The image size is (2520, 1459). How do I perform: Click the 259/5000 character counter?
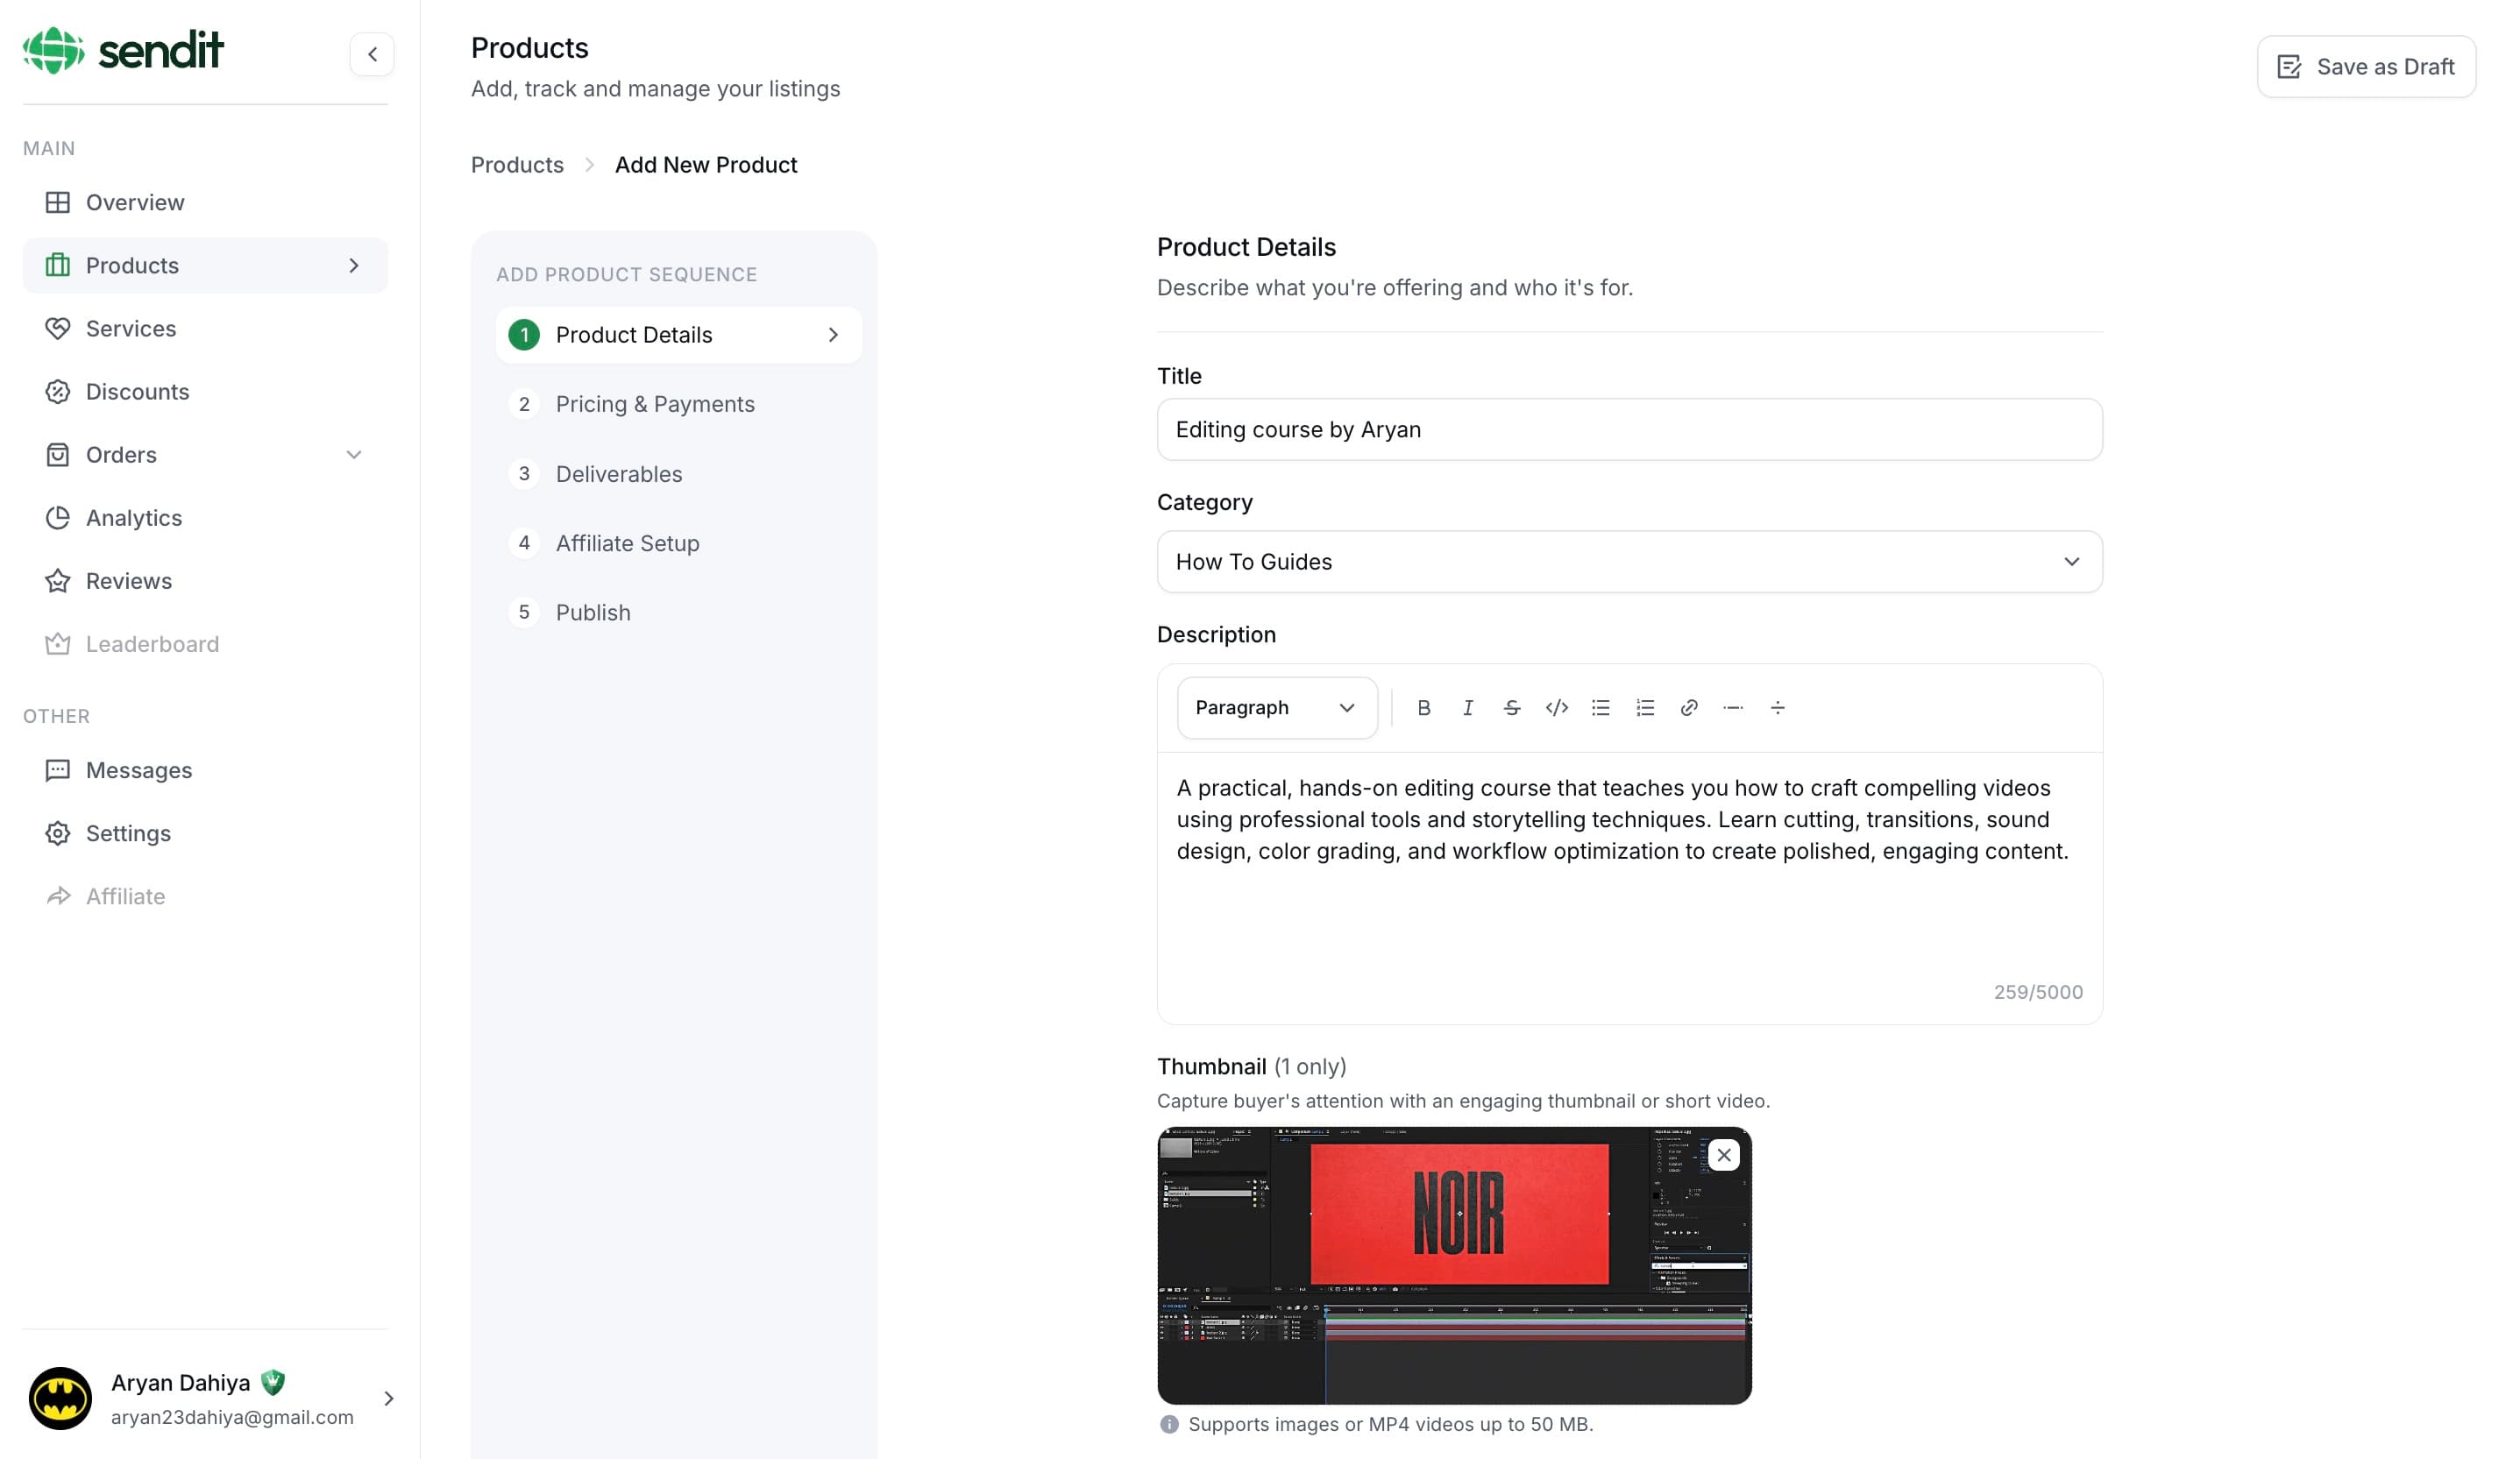tap(2038, 992)
